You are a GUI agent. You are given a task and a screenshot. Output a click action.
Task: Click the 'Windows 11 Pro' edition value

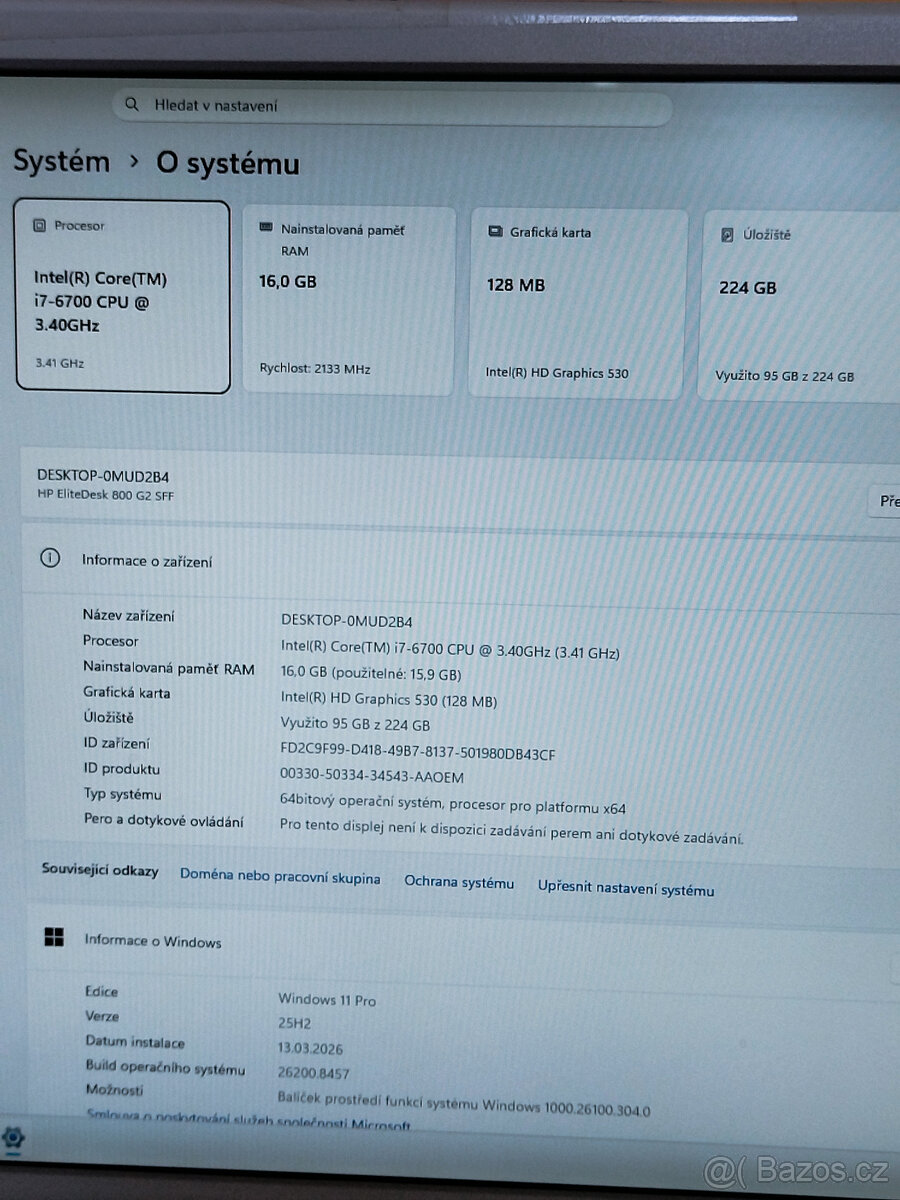click(327, 999)
